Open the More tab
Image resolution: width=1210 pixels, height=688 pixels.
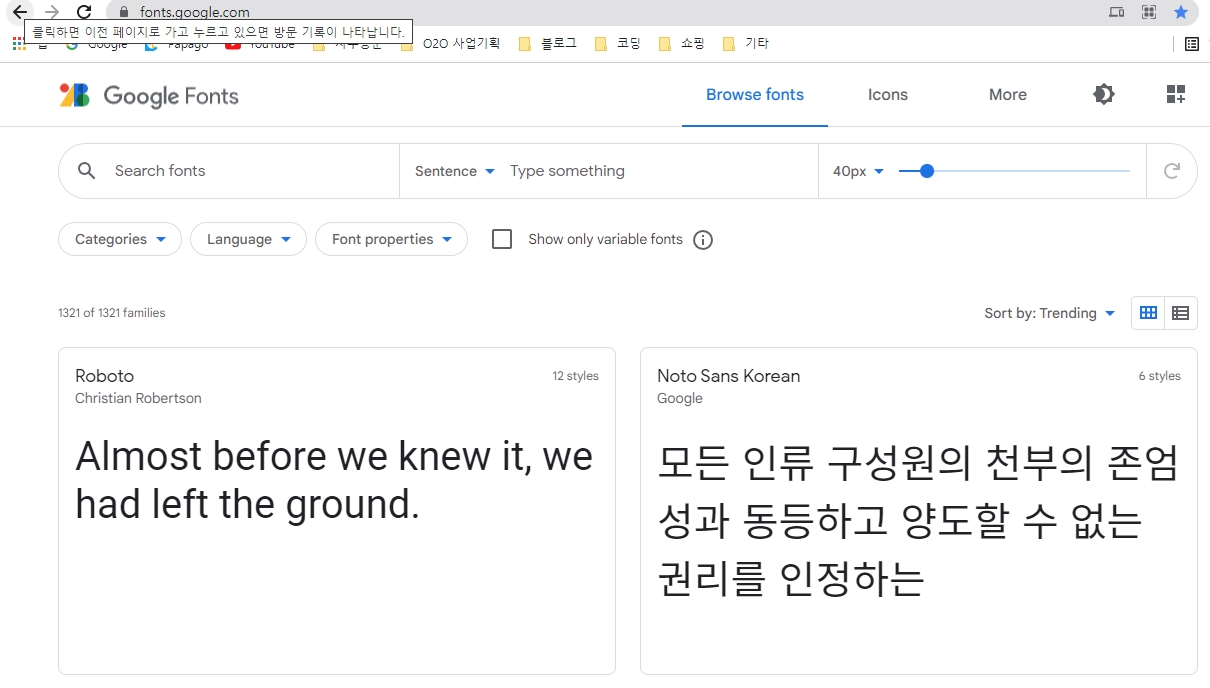[1008, 95]
